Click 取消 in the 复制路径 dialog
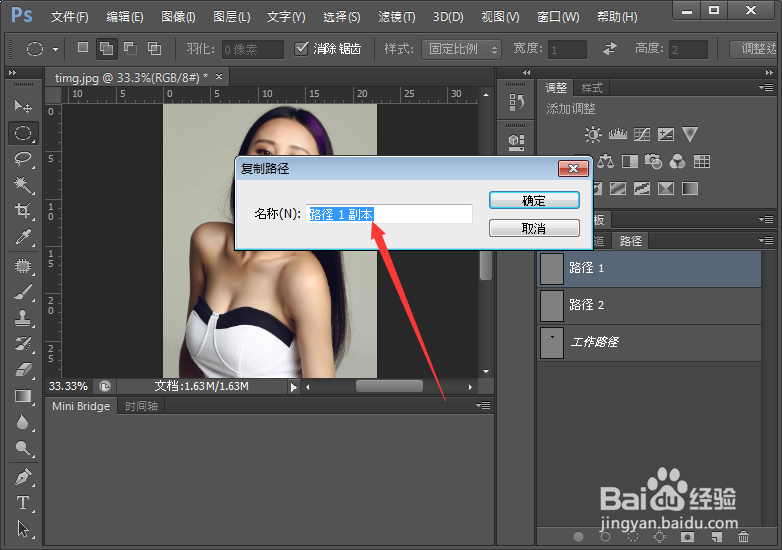The image size is (782, 550). click(534, 228)
